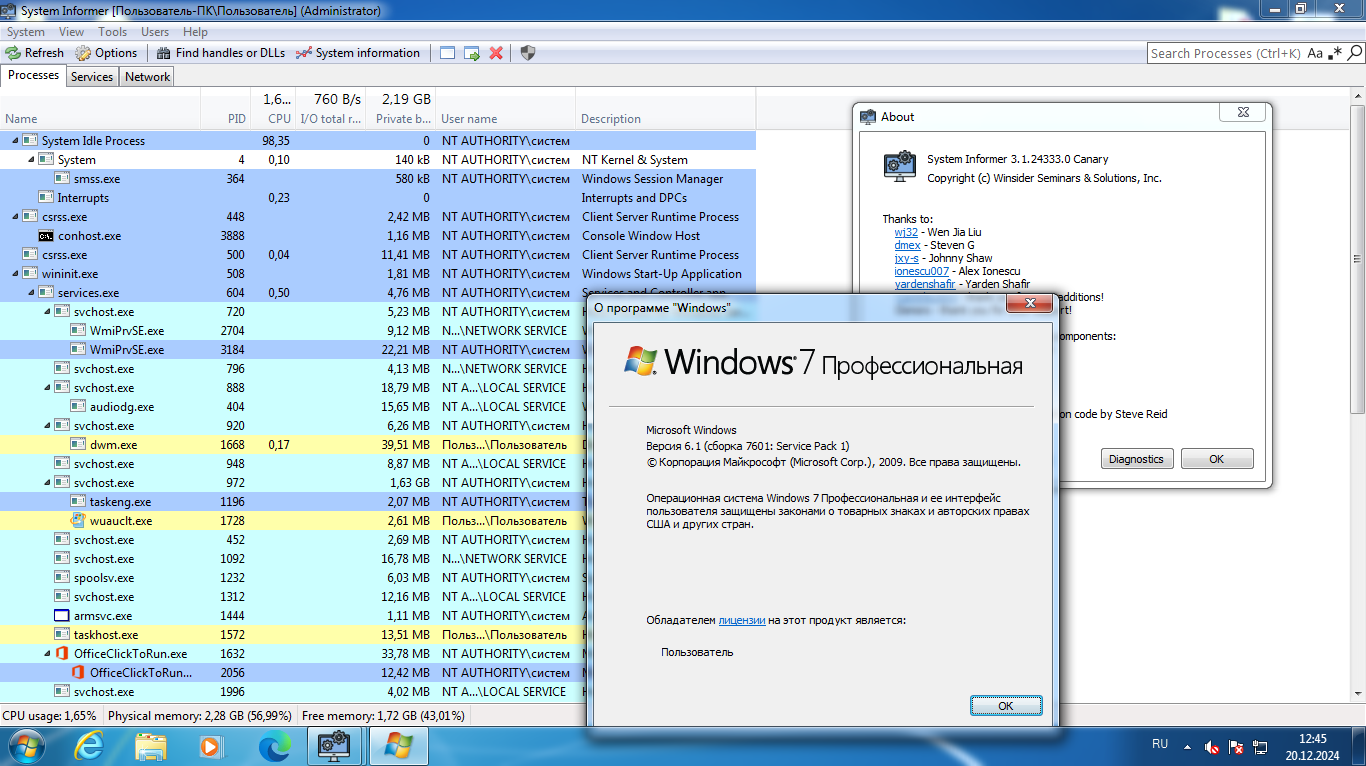Image resolution: width=1366 pixels, height=766 pixels.
Task: Open the View menu
Action: 71,32
